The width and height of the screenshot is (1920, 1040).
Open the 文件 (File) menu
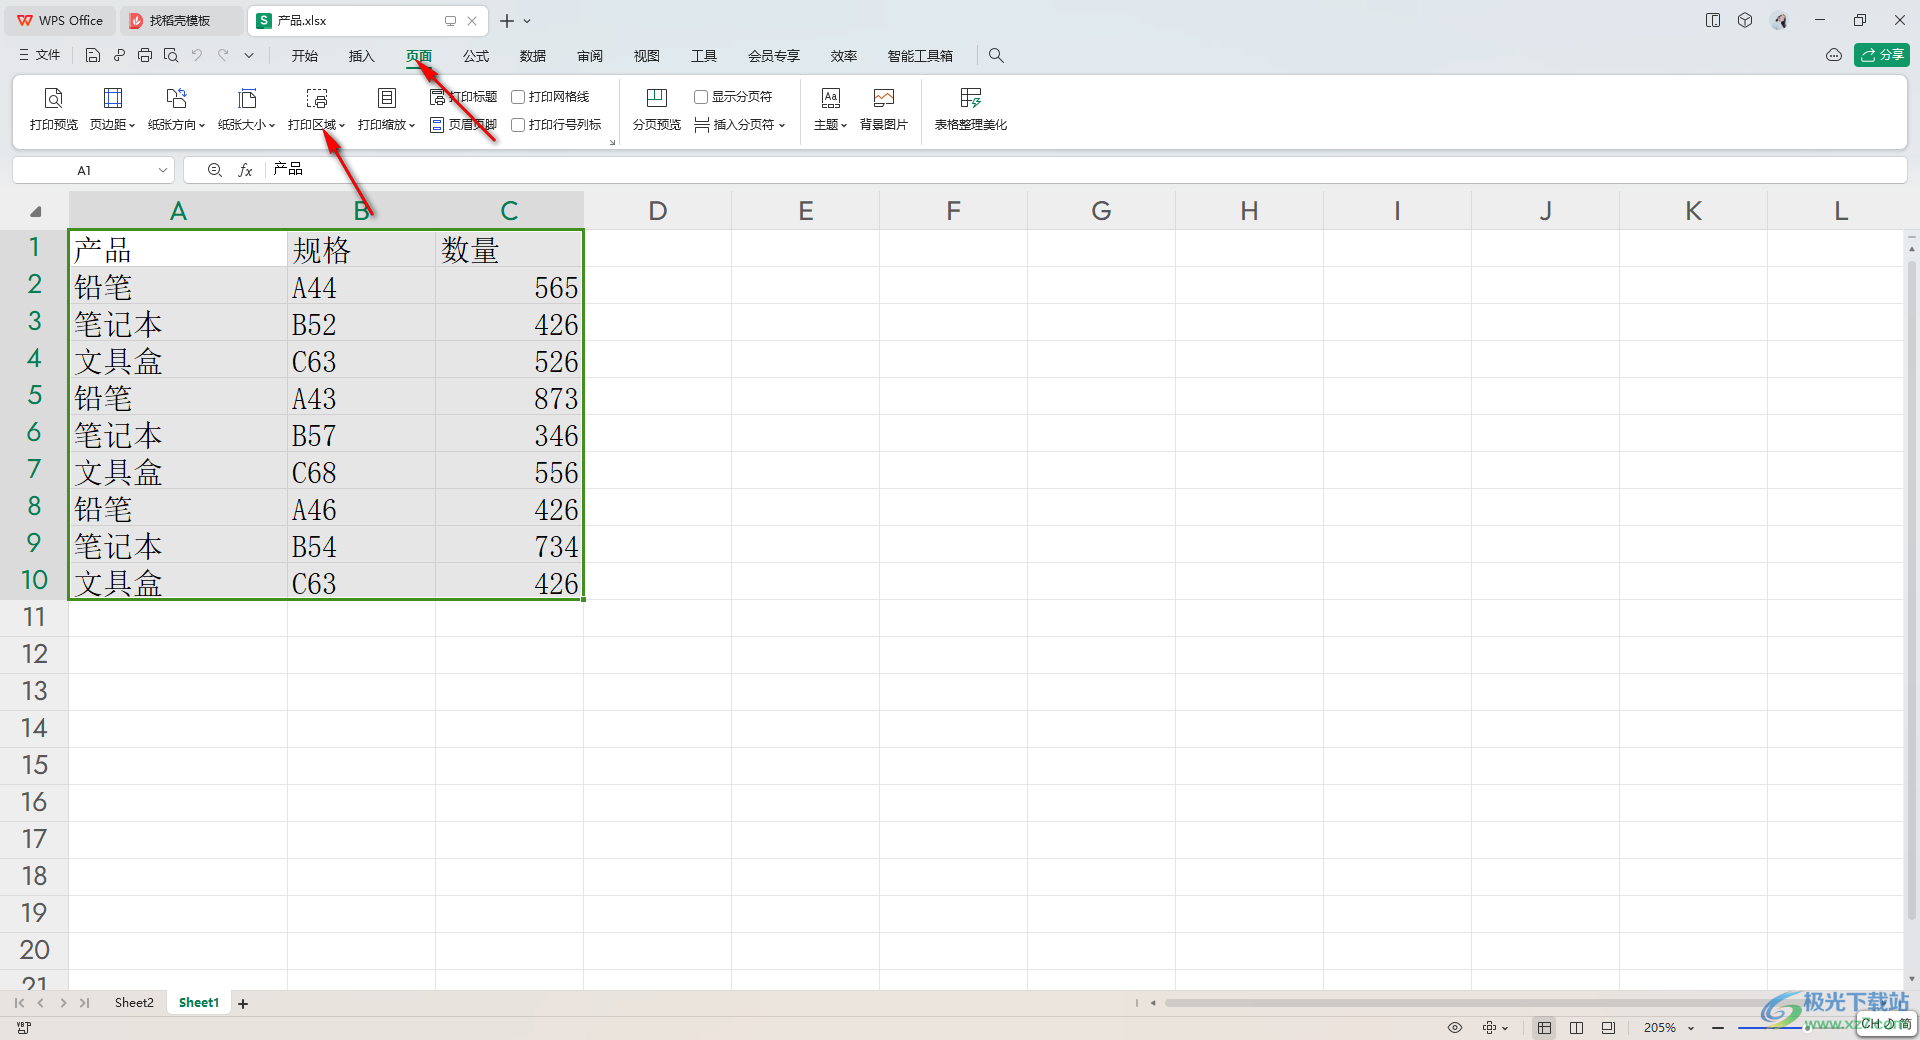click(40, 56)
